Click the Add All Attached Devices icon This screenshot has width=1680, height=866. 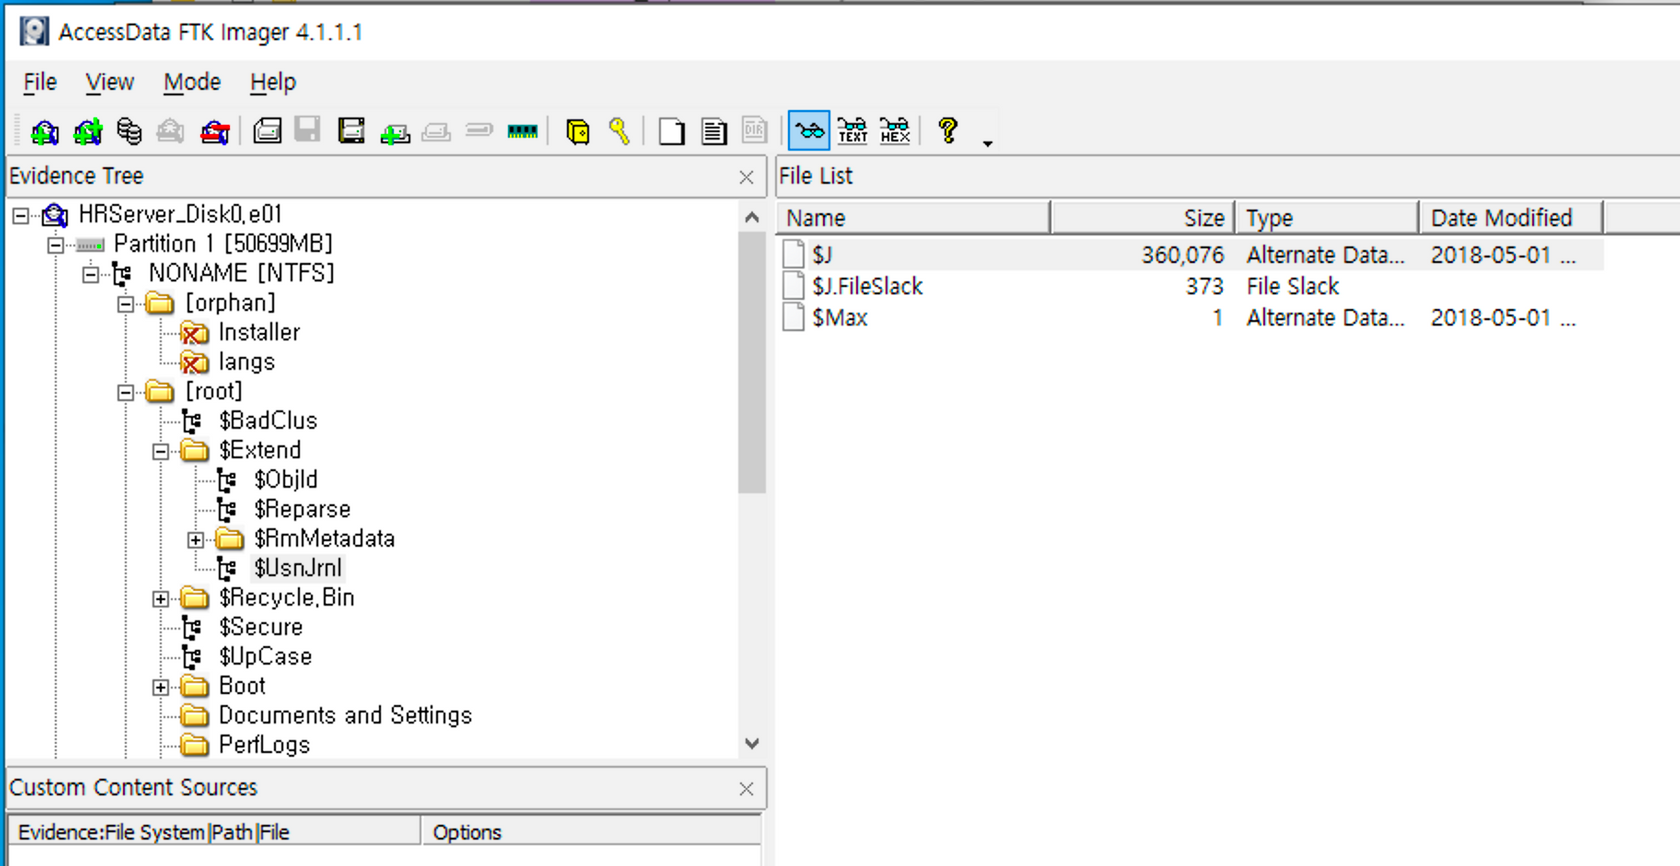pos(88,131)
